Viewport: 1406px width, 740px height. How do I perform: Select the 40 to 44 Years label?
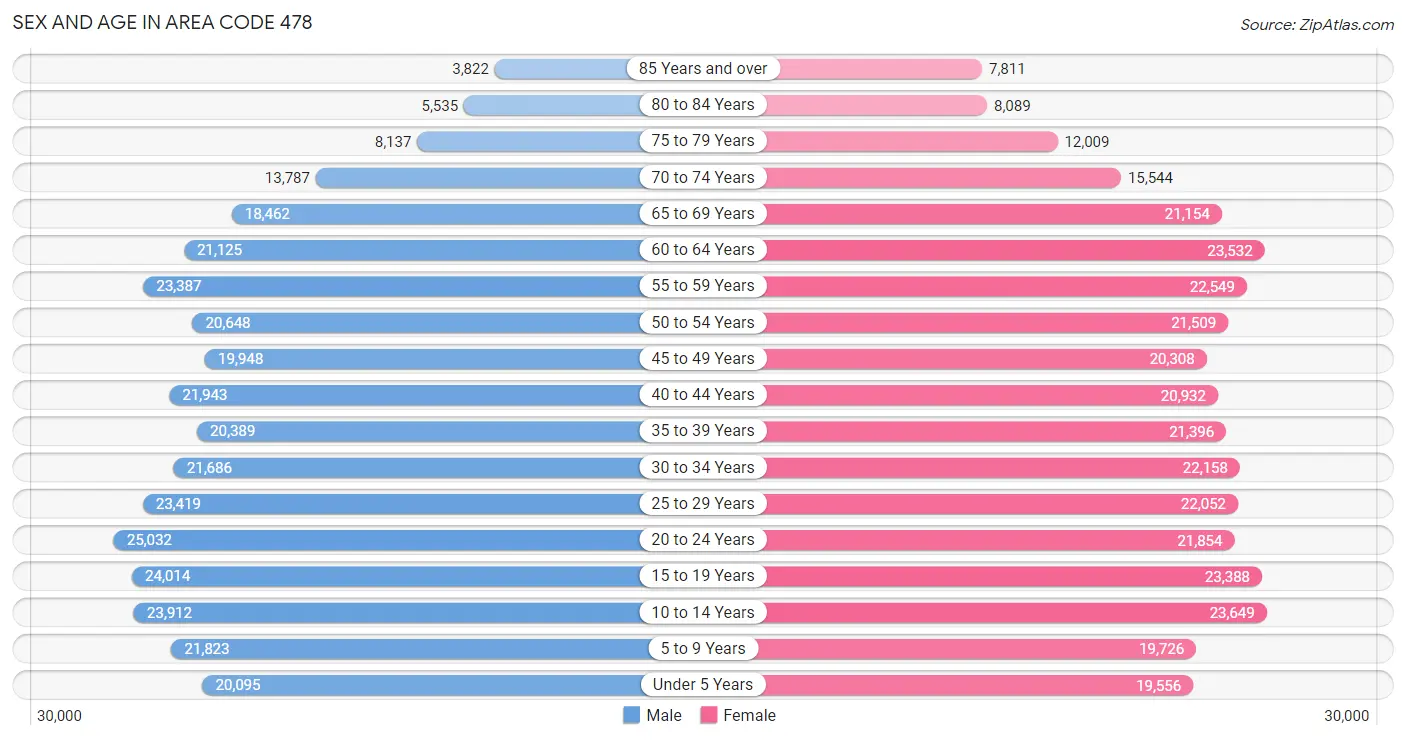coord(703,395)
